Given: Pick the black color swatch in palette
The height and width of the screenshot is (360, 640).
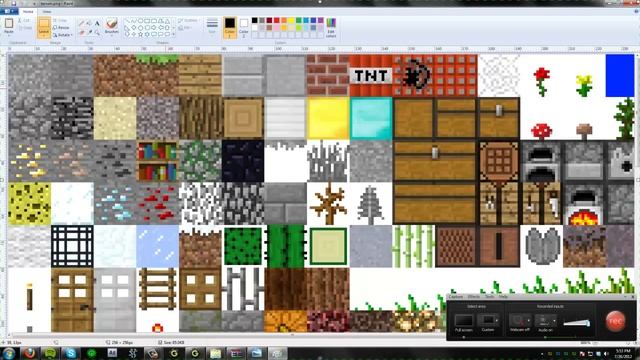Looking at the screenshot, I should coord(255,20).
